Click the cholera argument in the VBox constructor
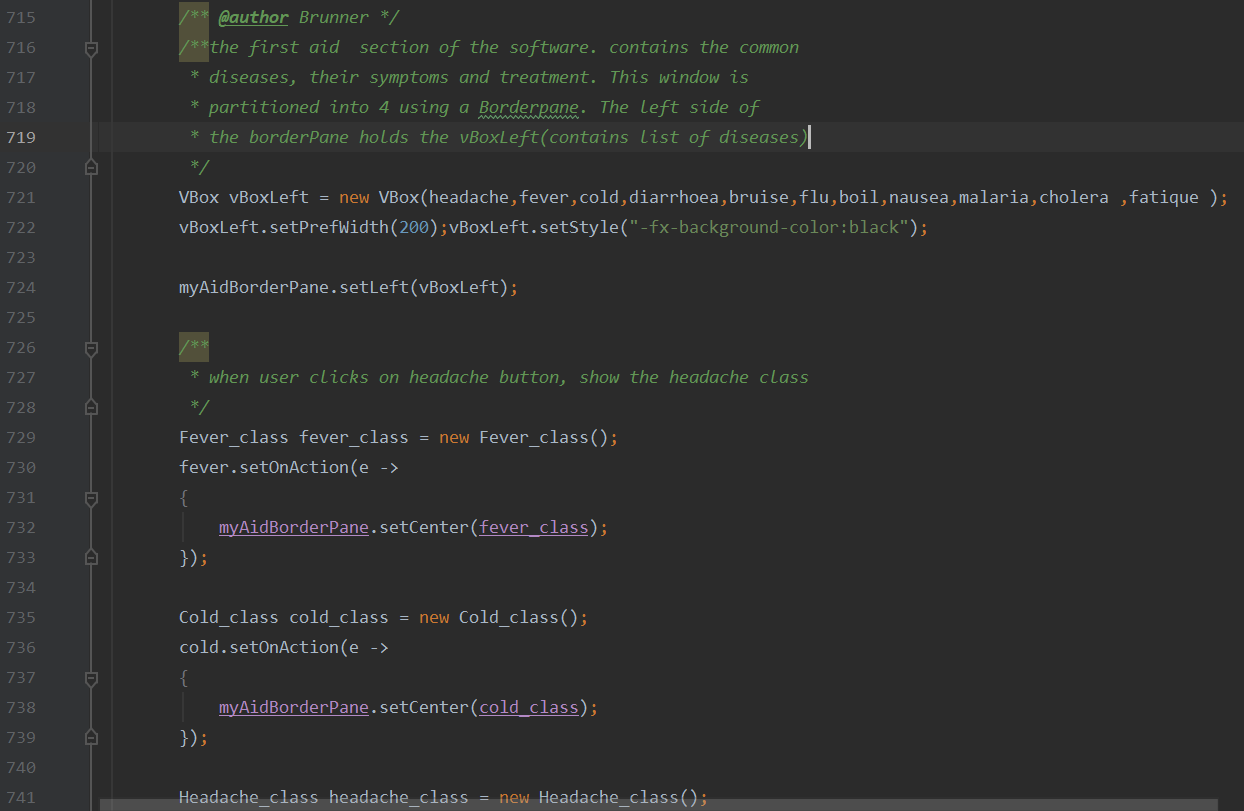The height and width of the screenshot is (811, 1244). point(1074,197)
